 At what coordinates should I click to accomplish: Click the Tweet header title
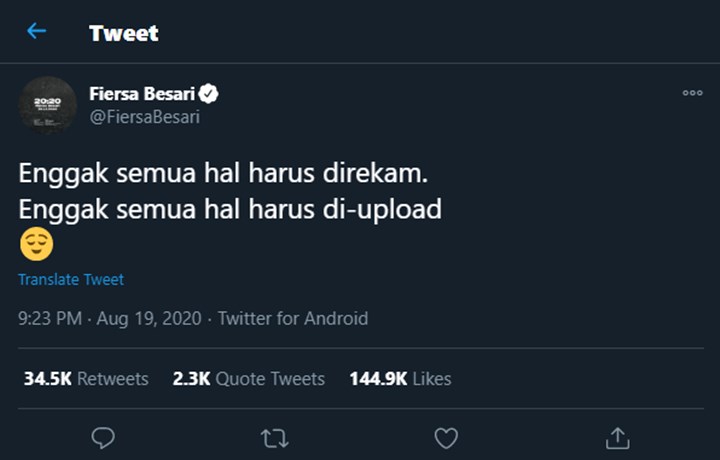(x=124, y=33)
